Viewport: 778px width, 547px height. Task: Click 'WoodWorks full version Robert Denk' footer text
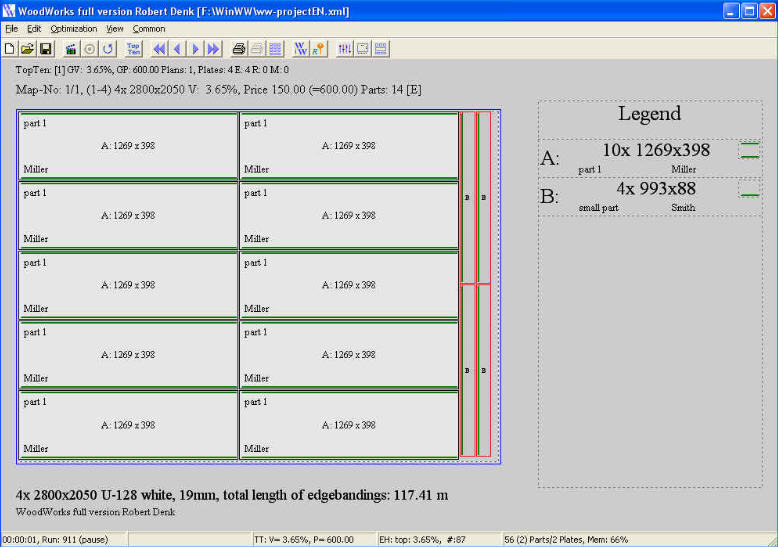click(95, 512)
